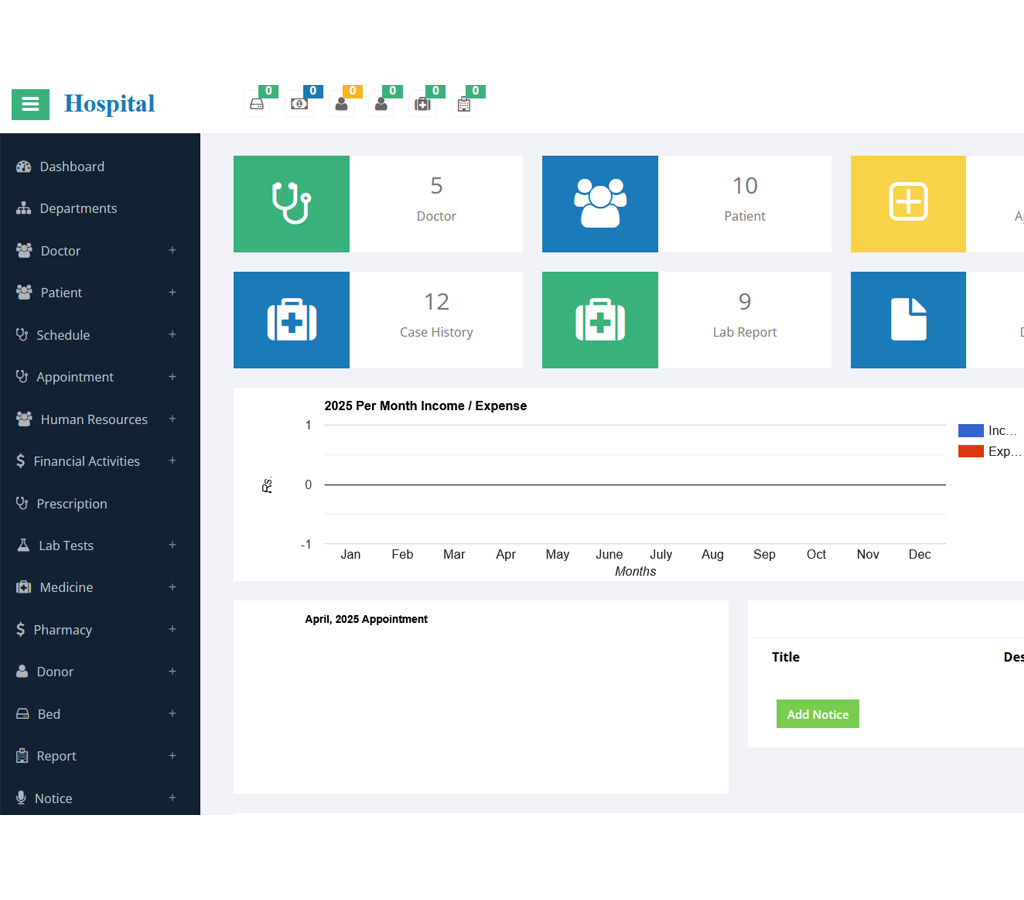This screenshot has height=900, width=1024.
Task: Open the Case History tile showing 12
Action: coord(378,320)
